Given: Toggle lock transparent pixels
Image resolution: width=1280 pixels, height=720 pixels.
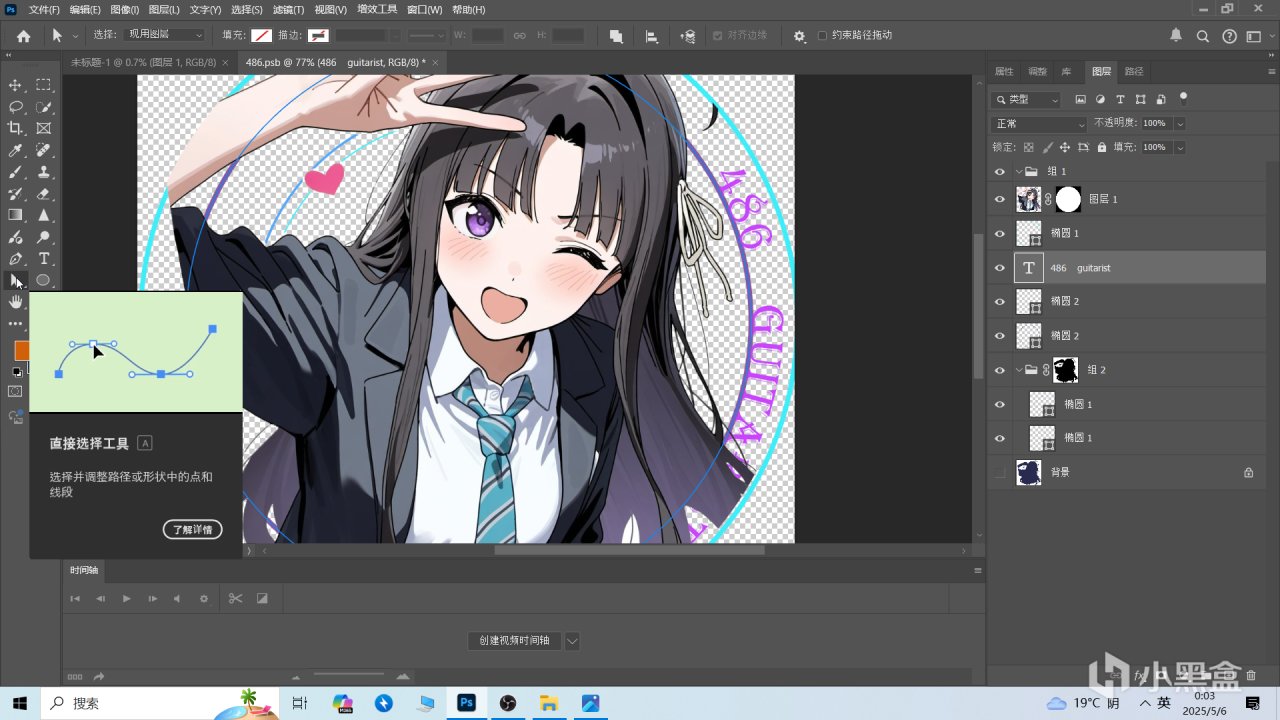Looking at the screenshot, I should (1028, 147).
